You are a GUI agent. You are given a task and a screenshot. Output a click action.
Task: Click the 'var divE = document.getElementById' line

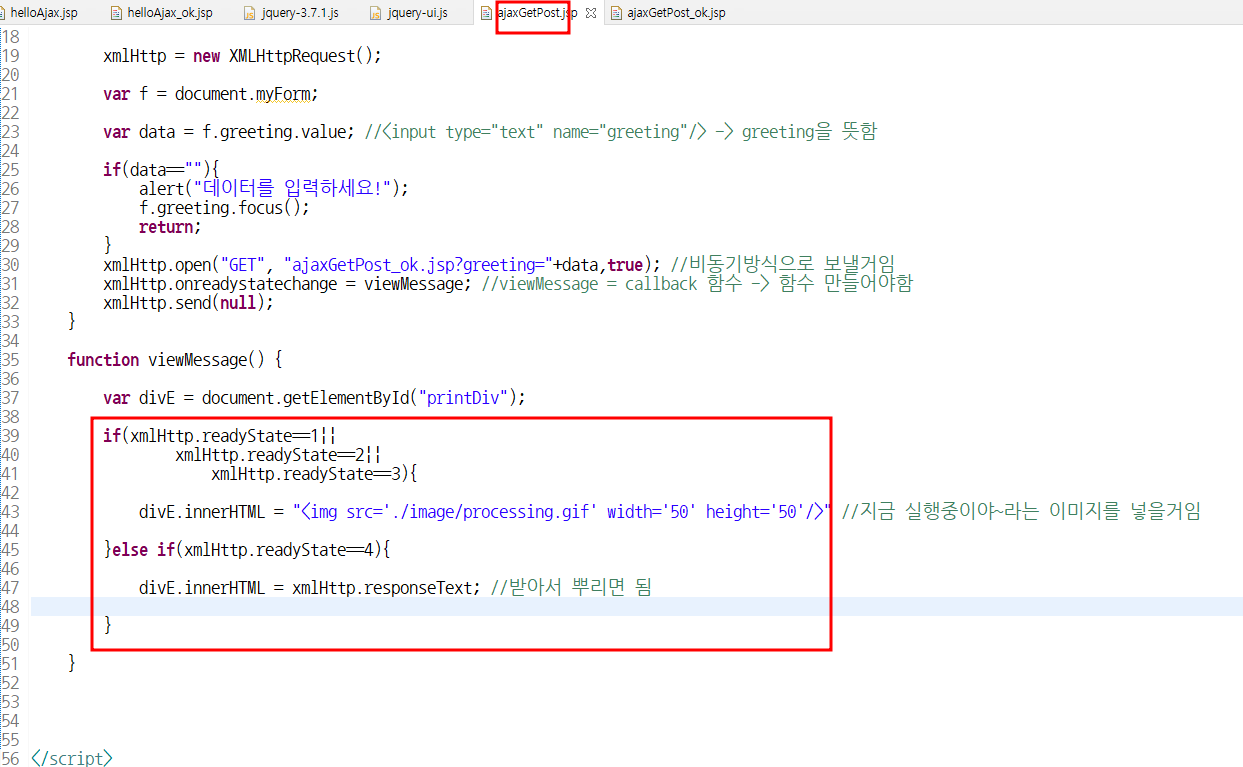point(314,397)
